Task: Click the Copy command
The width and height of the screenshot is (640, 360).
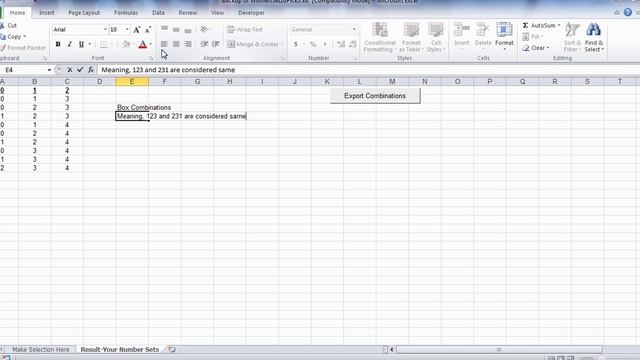Action: [x=11, y=36]
